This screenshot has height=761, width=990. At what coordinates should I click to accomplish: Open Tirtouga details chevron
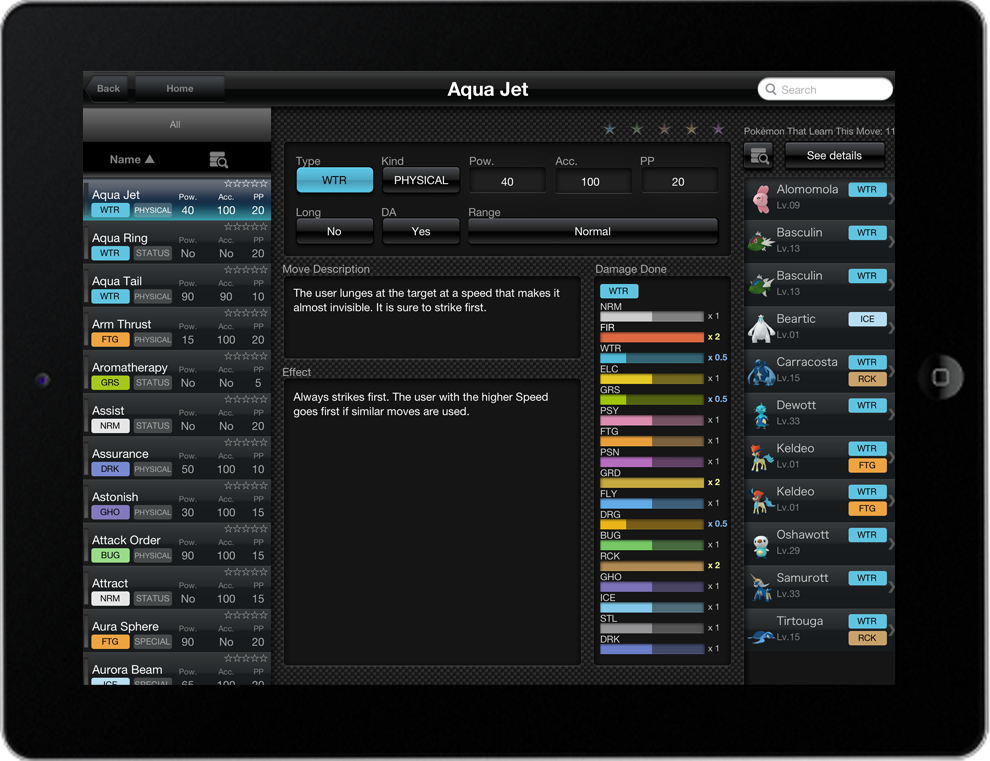click(891, 630)
